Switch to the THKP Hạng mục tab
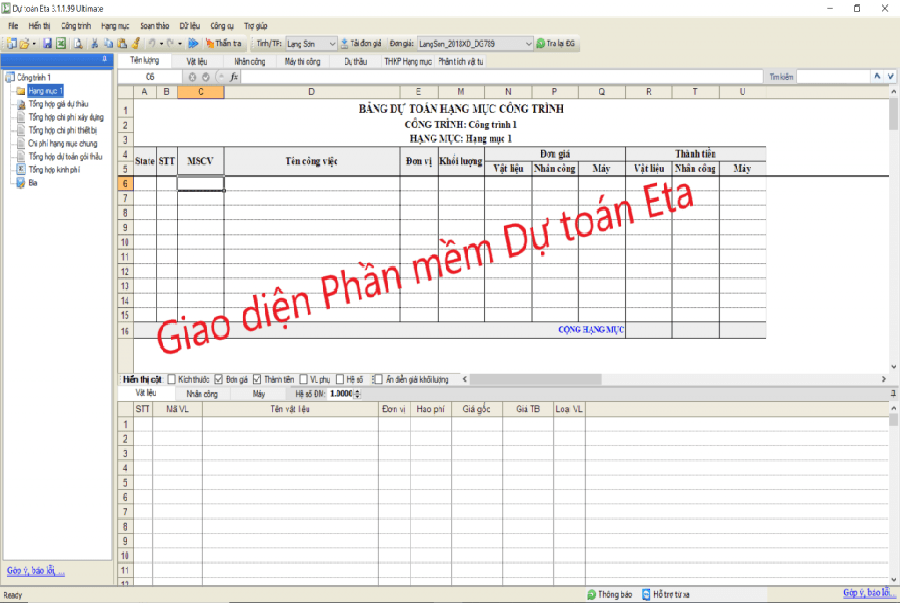This screenshot has height=603, width=900. pos(408,61)
